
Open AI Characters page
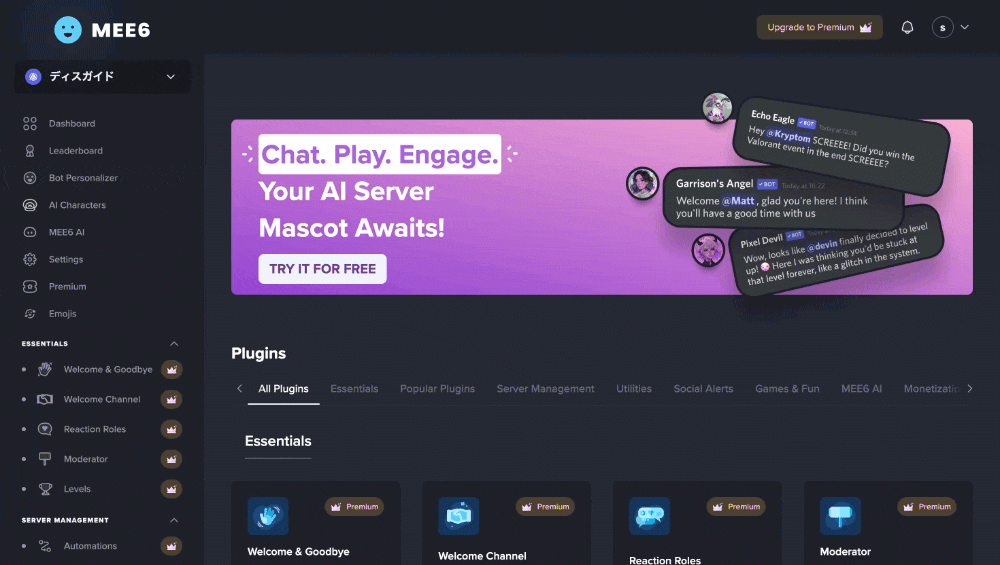point(77,205)
